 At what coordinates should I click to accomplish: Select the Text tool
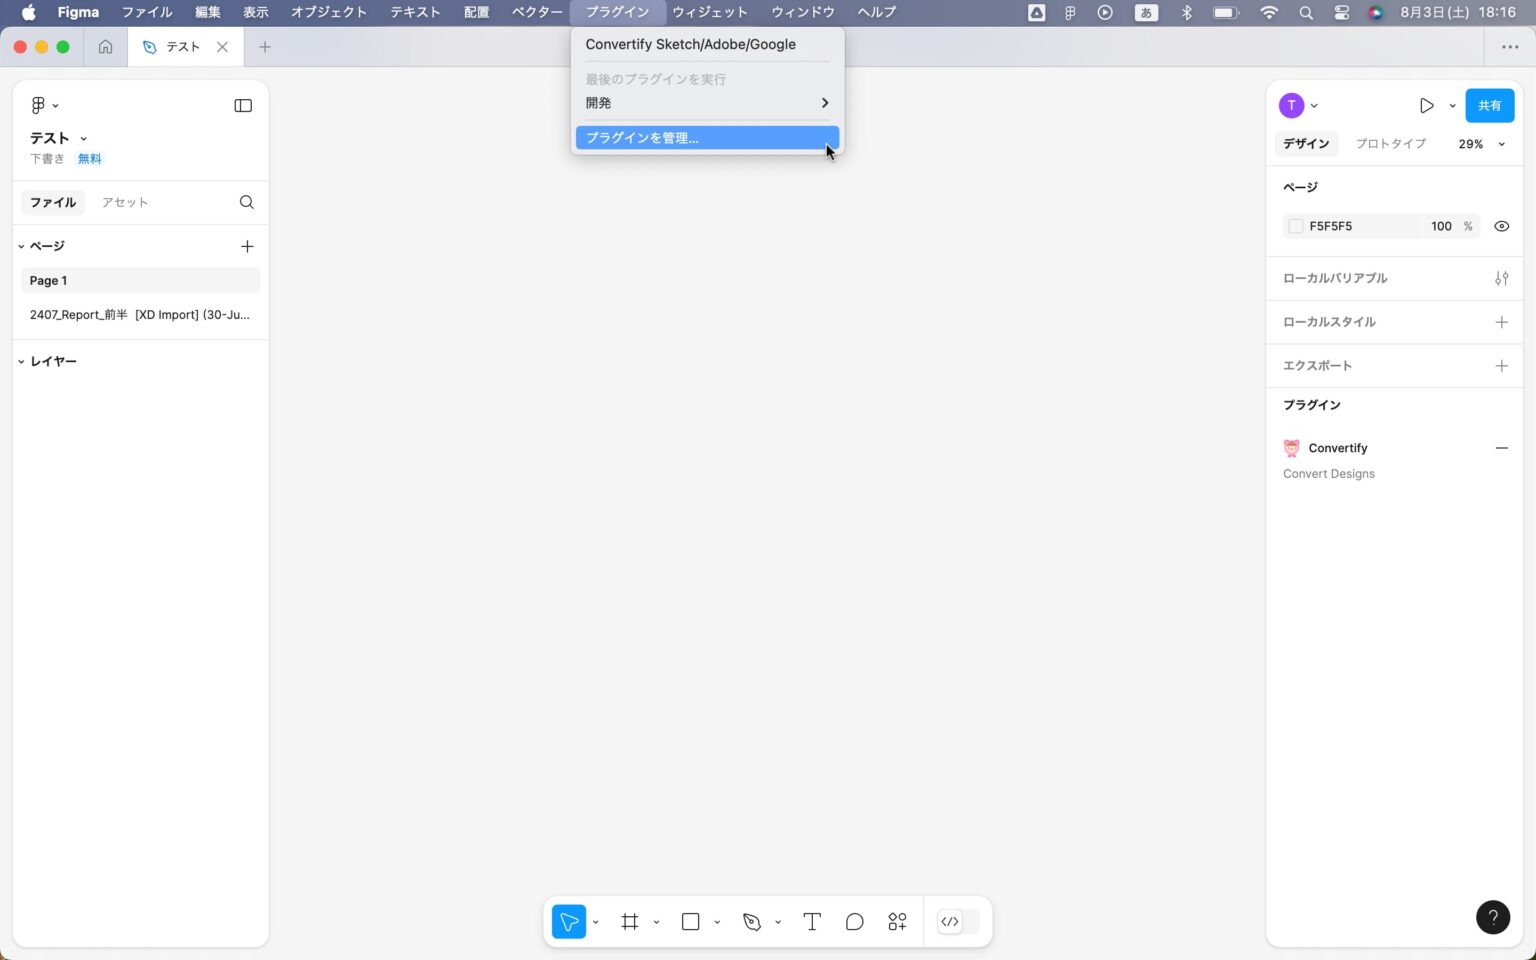(812, 922)
